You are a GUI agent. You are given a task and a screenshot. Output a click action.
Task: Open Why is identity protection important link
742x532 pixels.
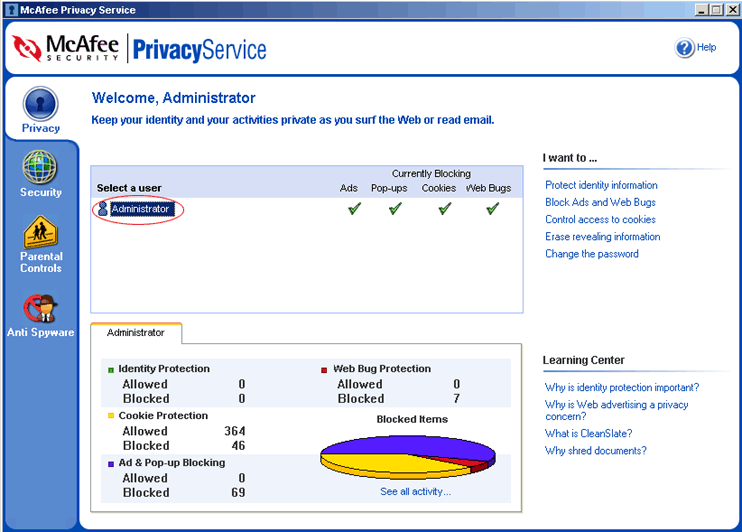pyautogui.click(x=622, y=387)
